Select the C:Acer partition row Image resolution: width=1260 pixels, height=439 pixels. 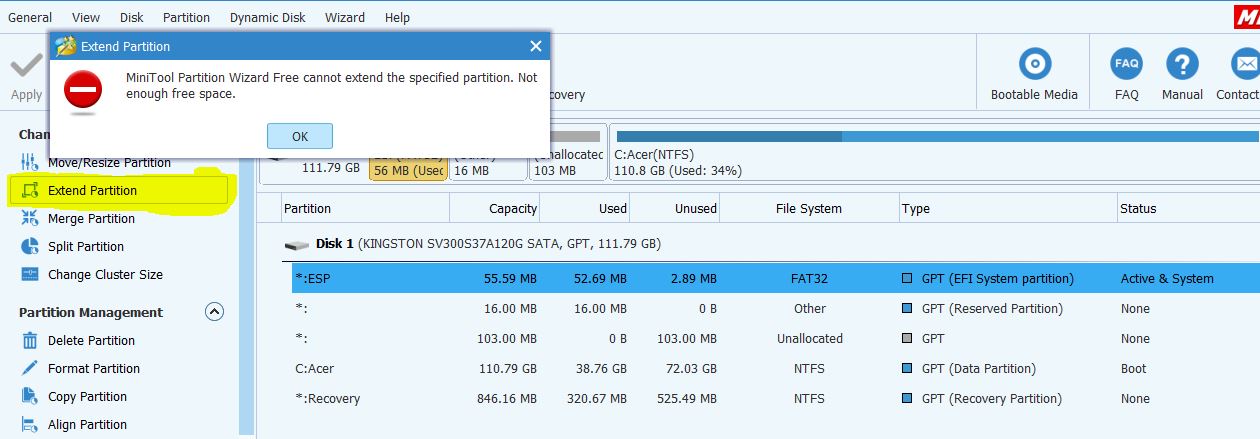(x=776, y=368)
